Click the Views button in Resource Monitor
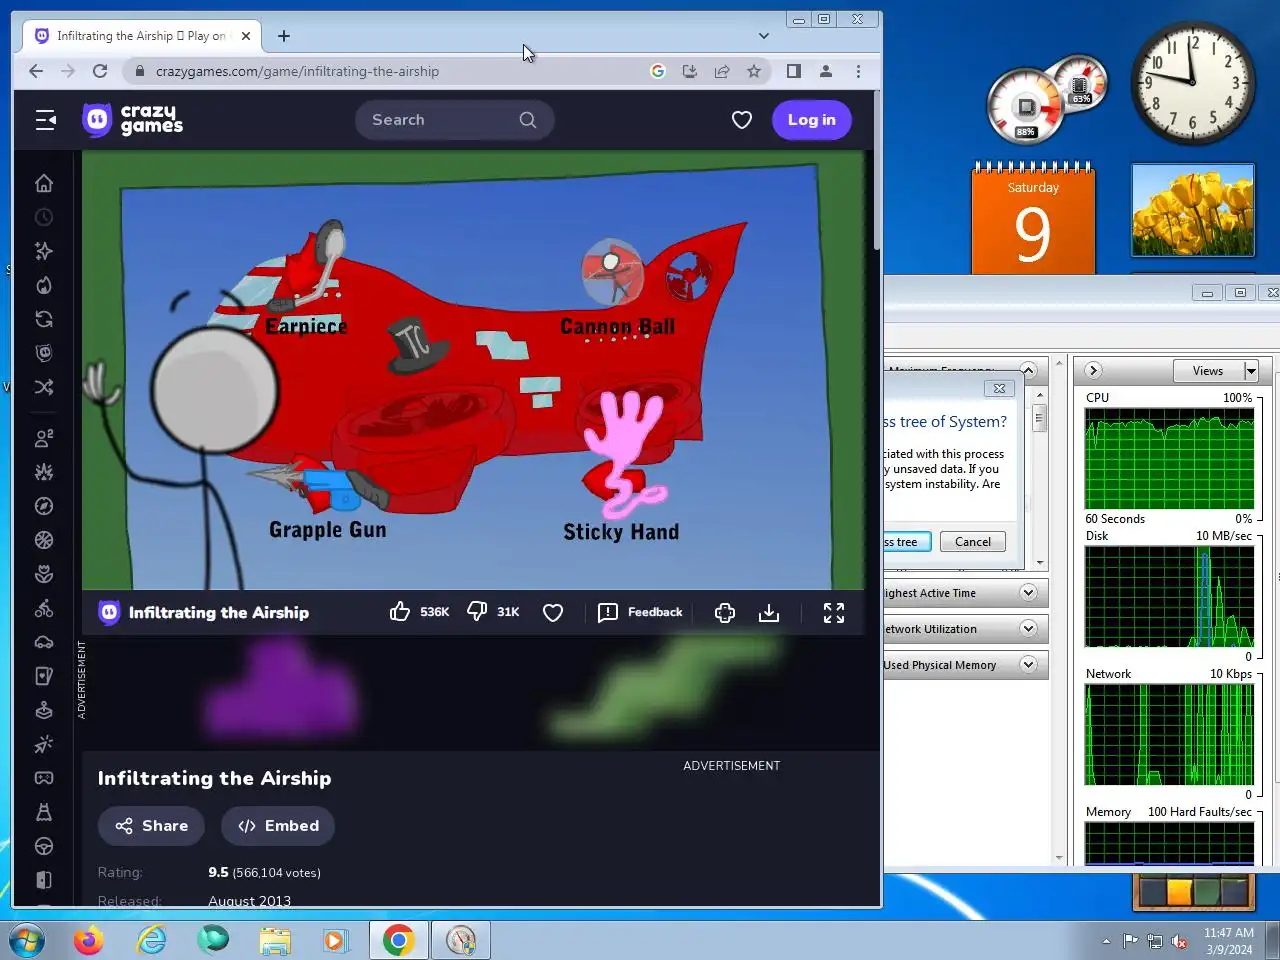Image resolution: width=1280 pixels, height=960 pixels. (x=1208, y=371)
